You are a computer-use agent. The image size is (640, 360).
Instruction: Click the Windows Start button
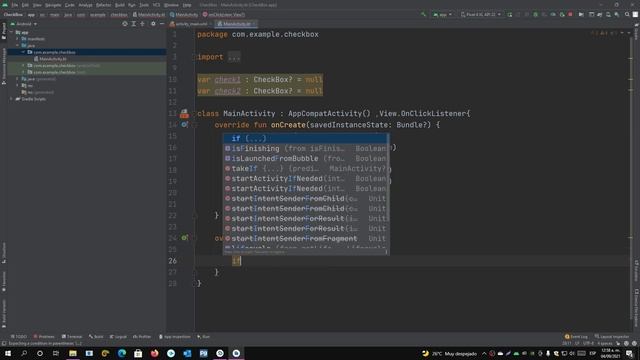pyautogui.click(x=8, y=353)
